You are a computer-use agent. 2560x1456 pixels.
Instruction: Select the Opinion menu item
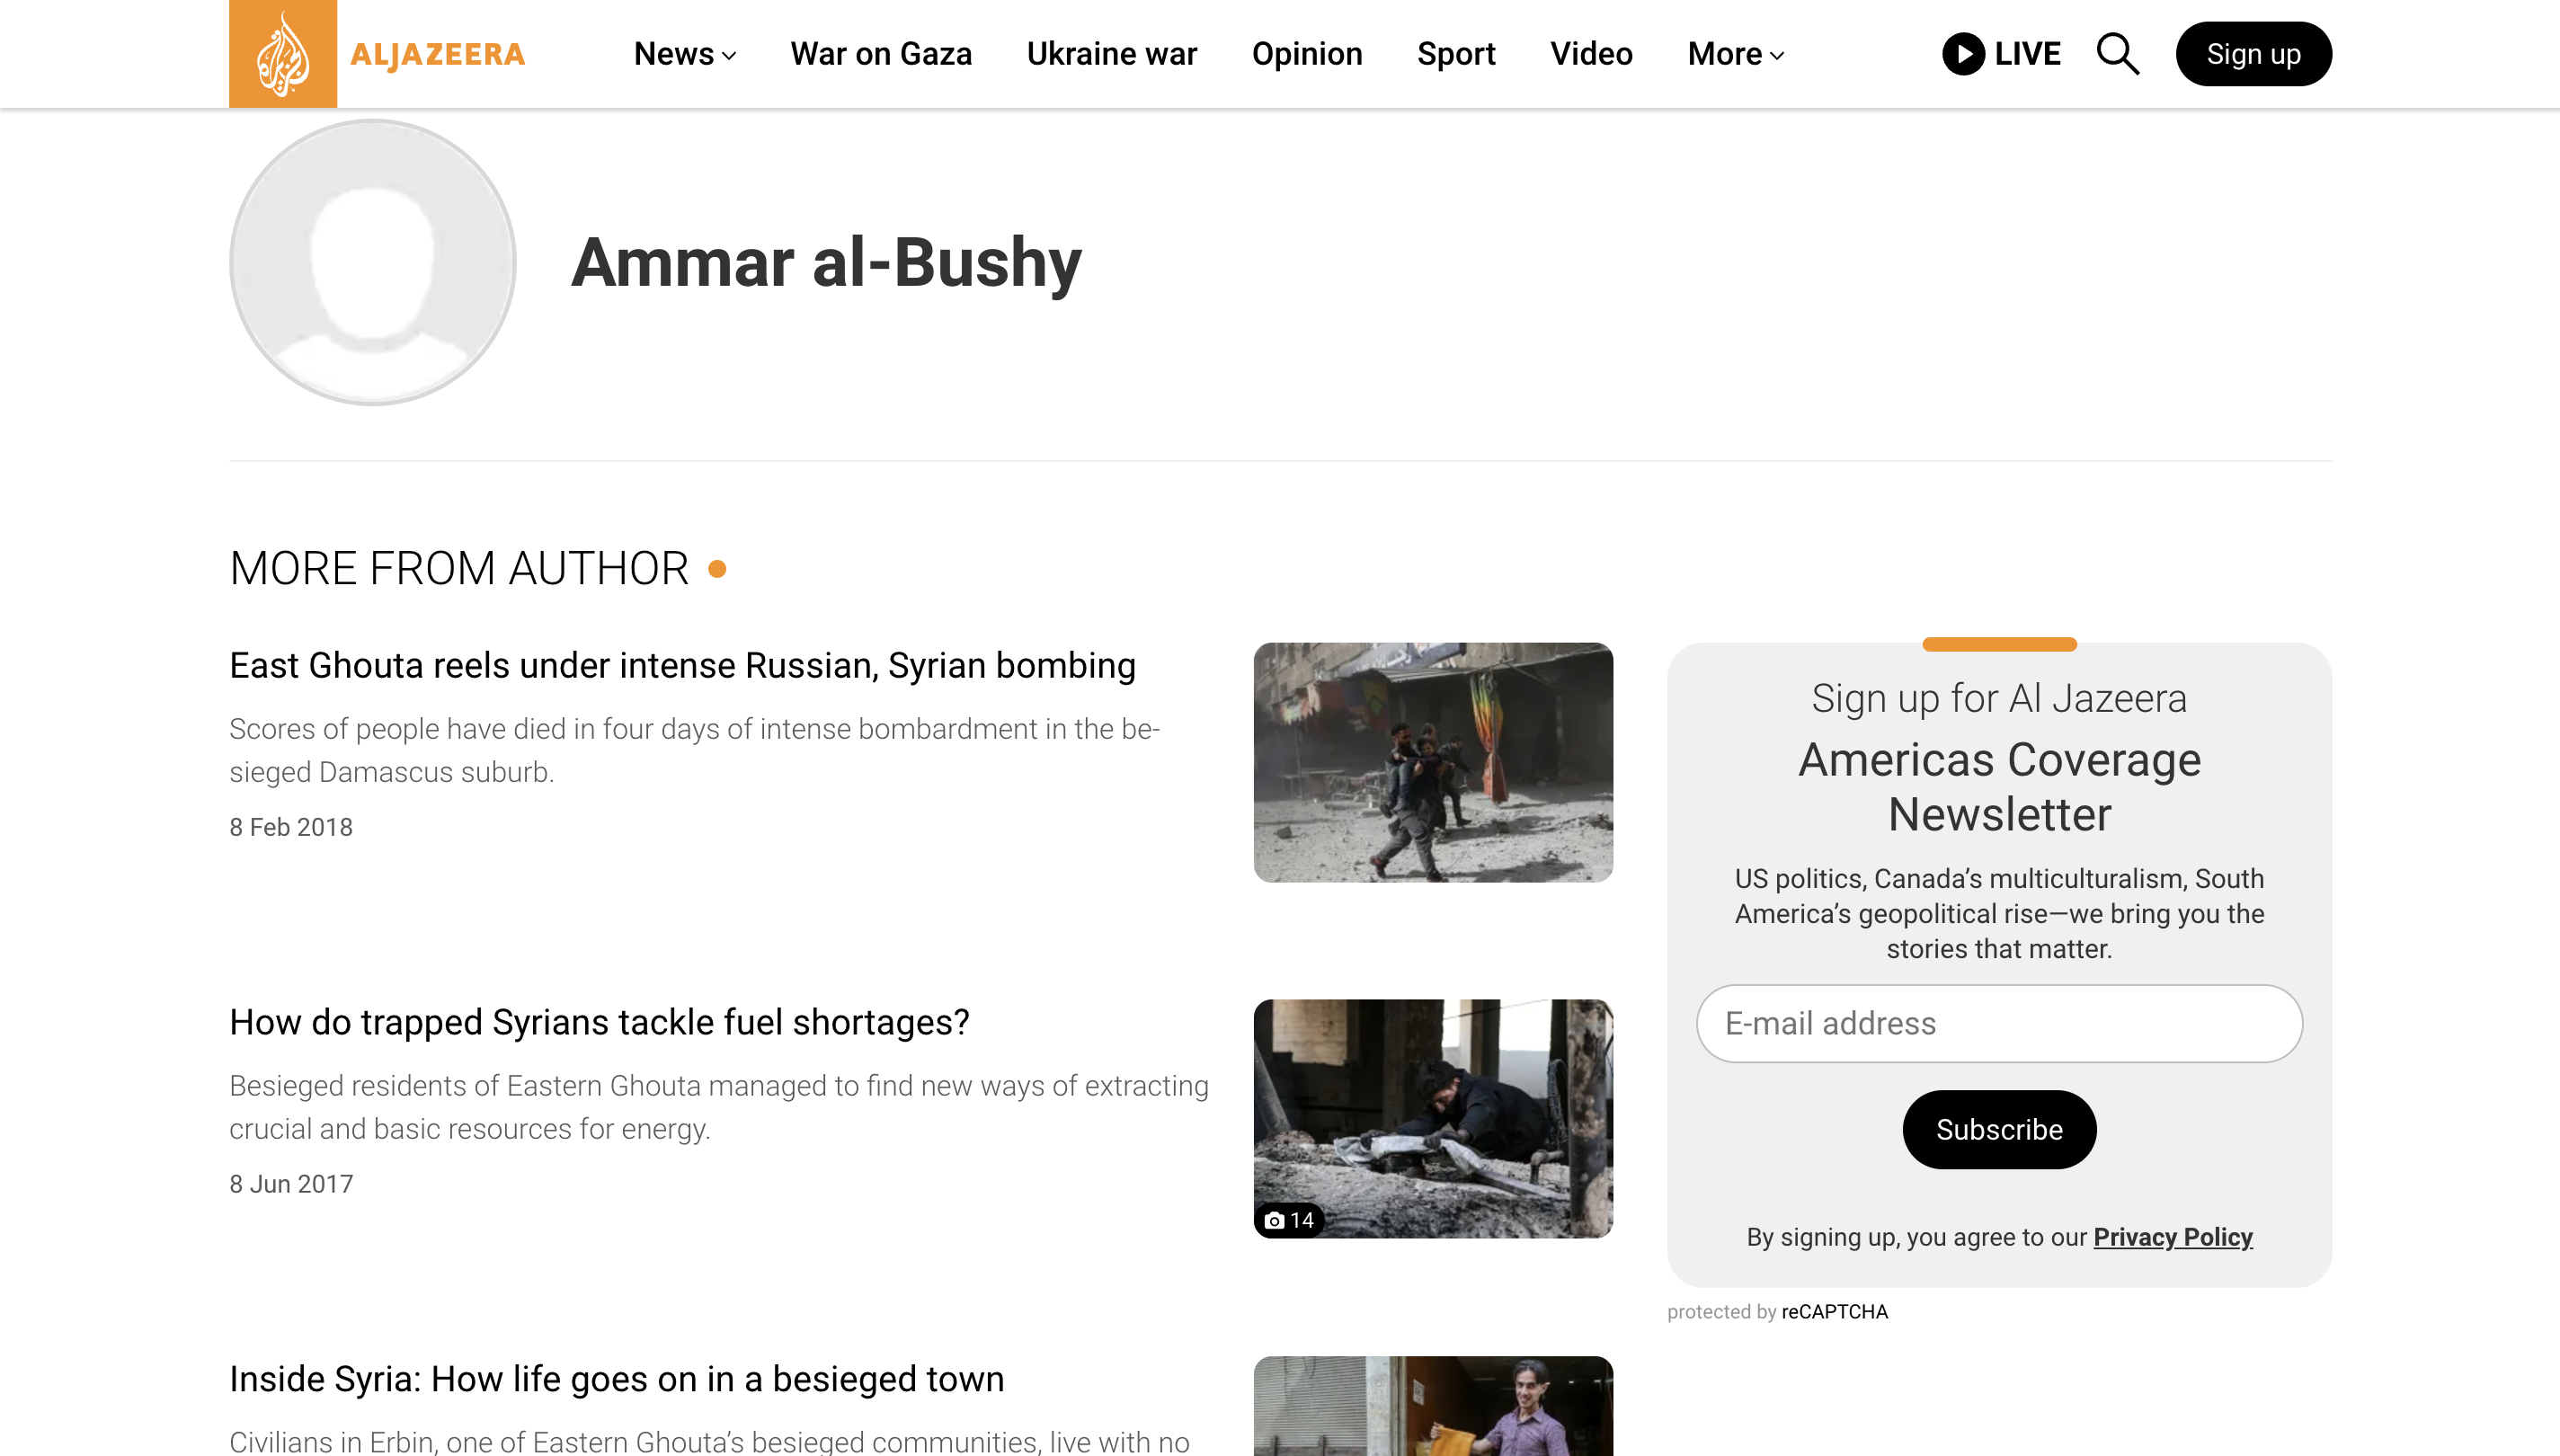1307,54
